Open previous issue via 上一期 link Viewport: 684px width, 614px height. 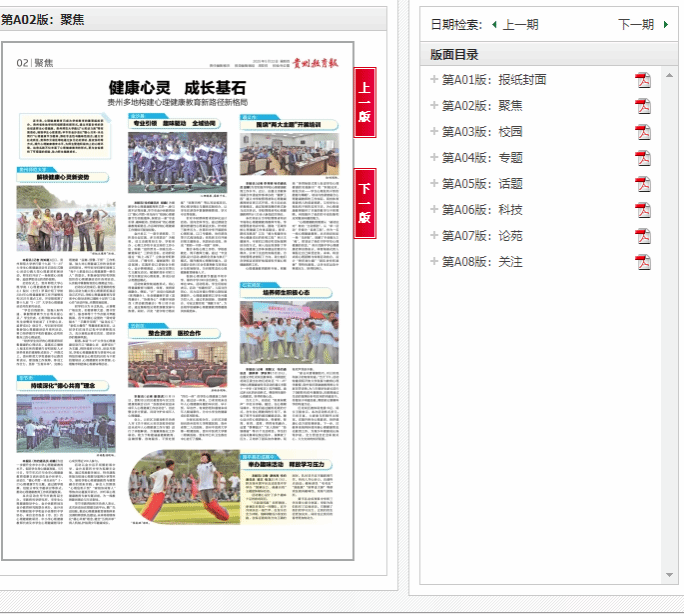(520, 24)
